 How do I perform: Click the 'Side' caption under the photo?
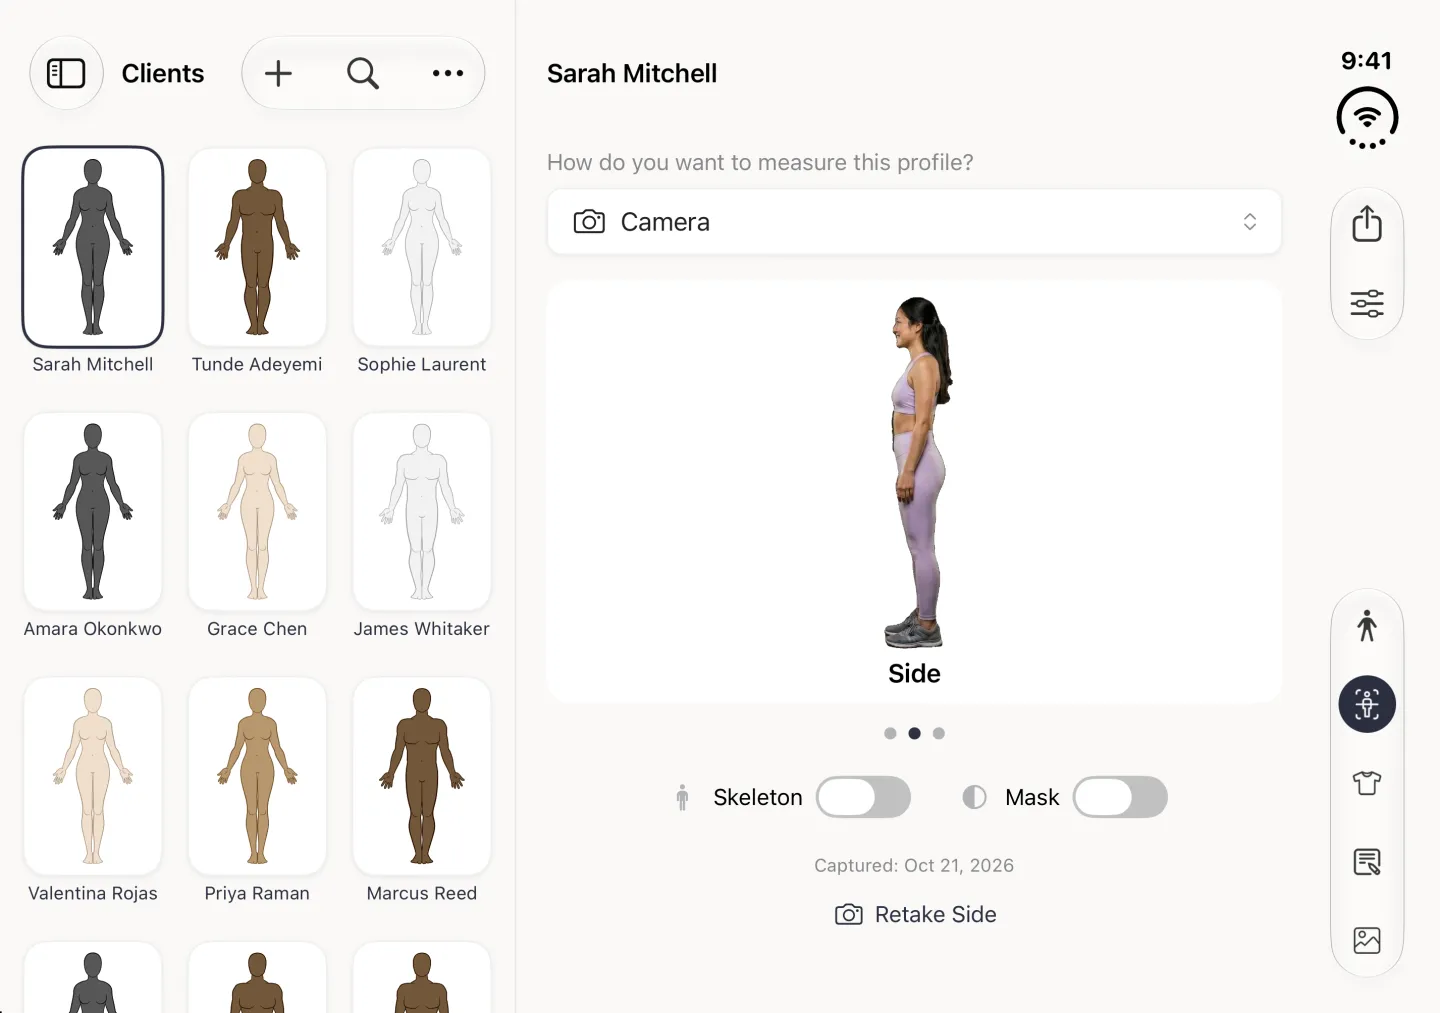pyautogui.click(x=914, y=673)
